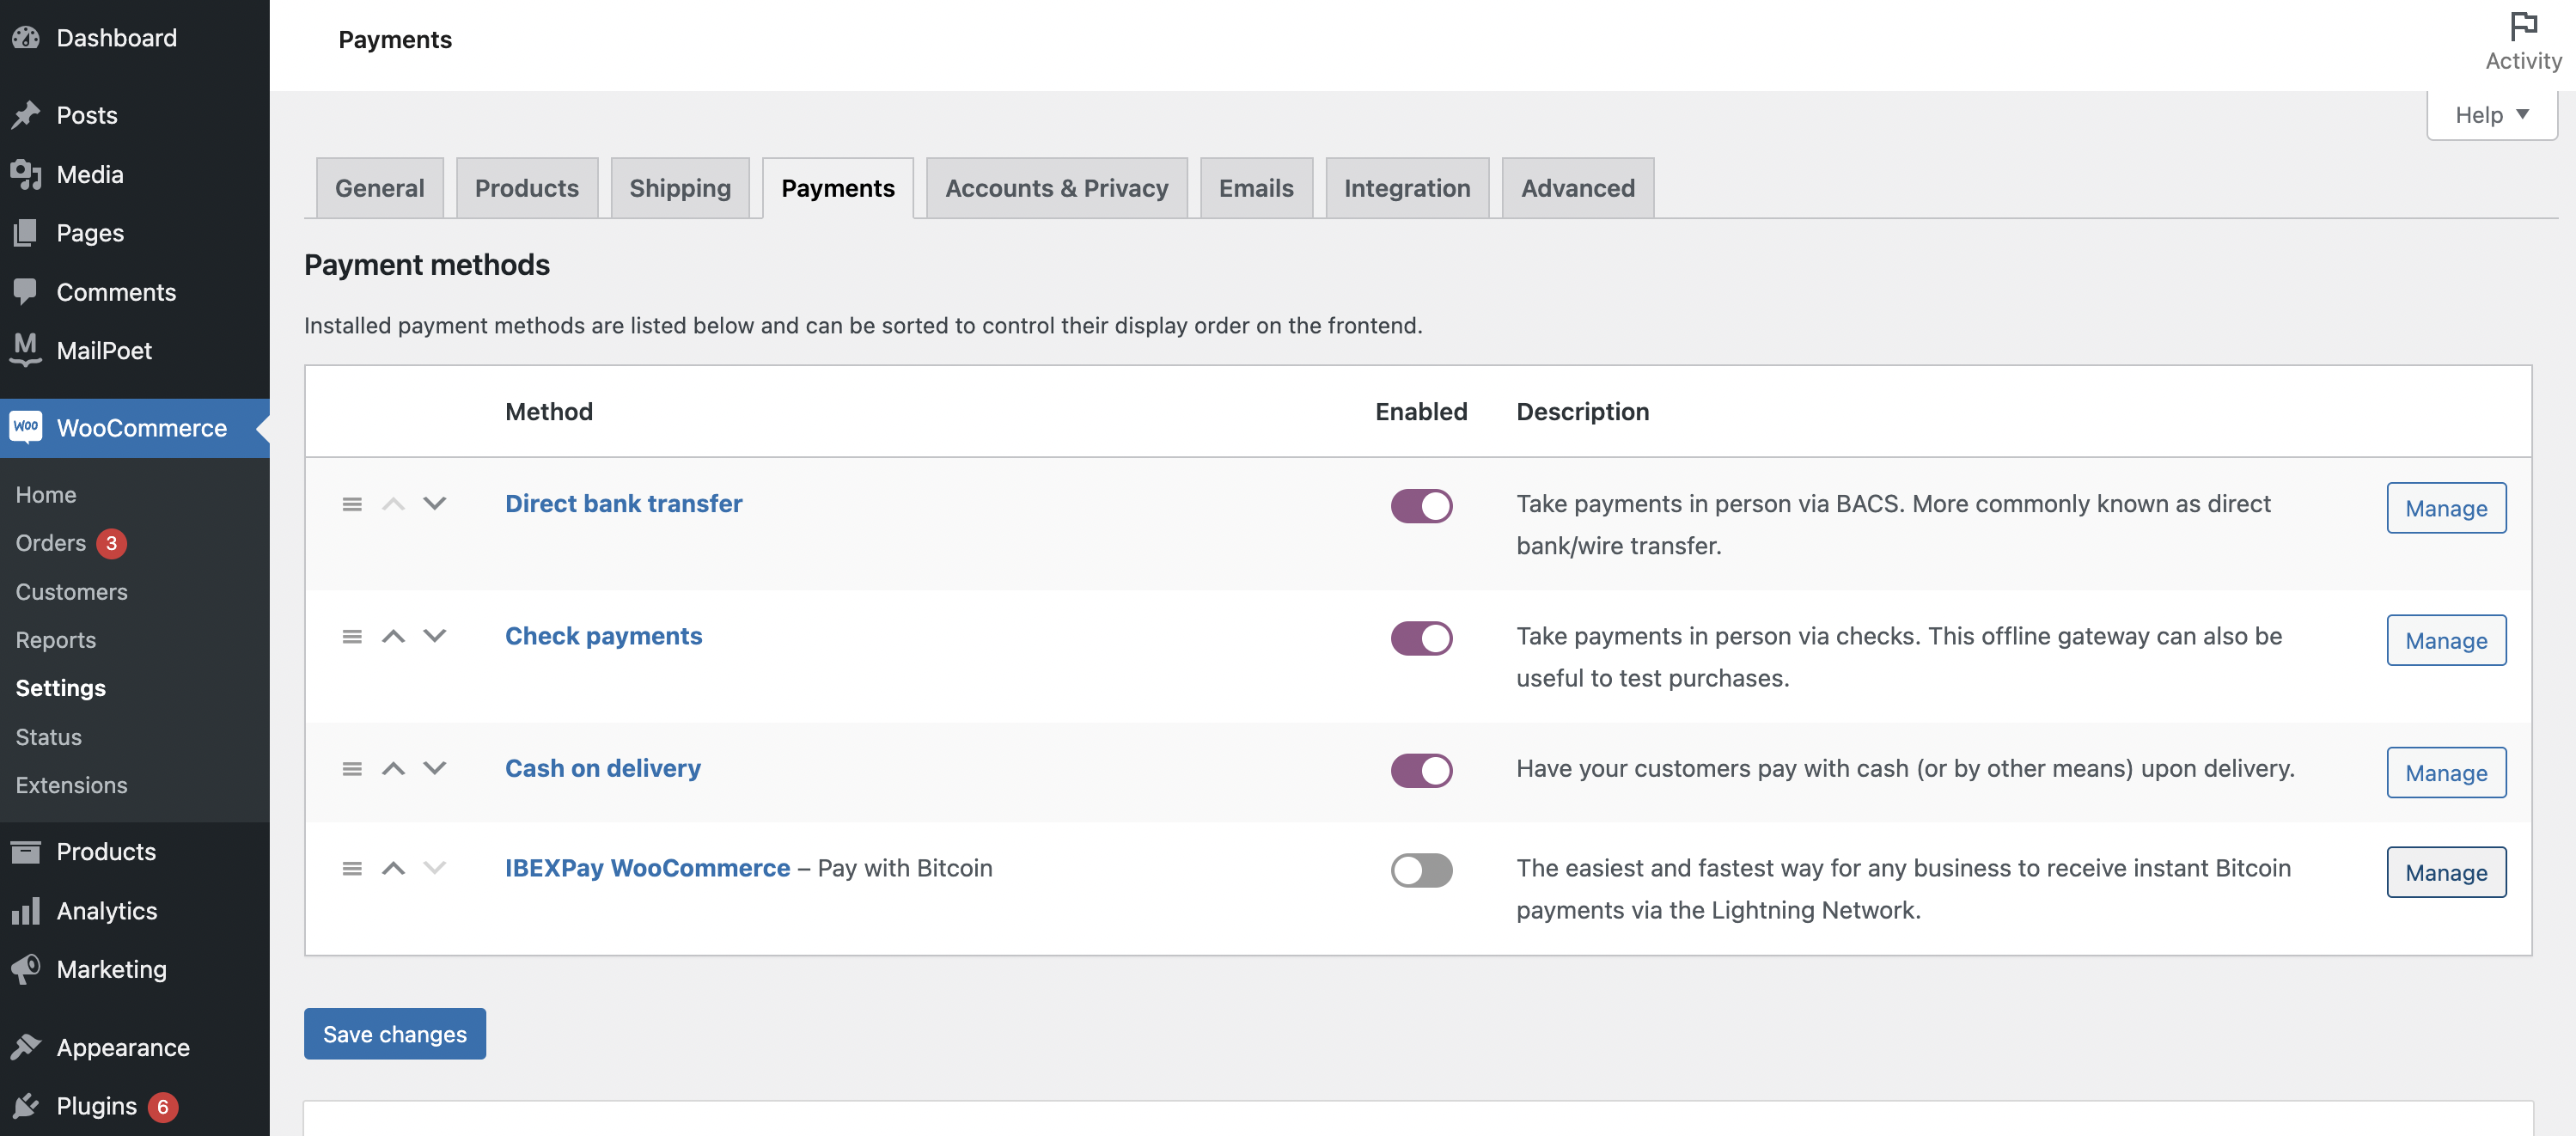Screen dimensions: 2576x1136
Task: Open the Accounts & Privacy tab
Action: (x=1056, y=188)
